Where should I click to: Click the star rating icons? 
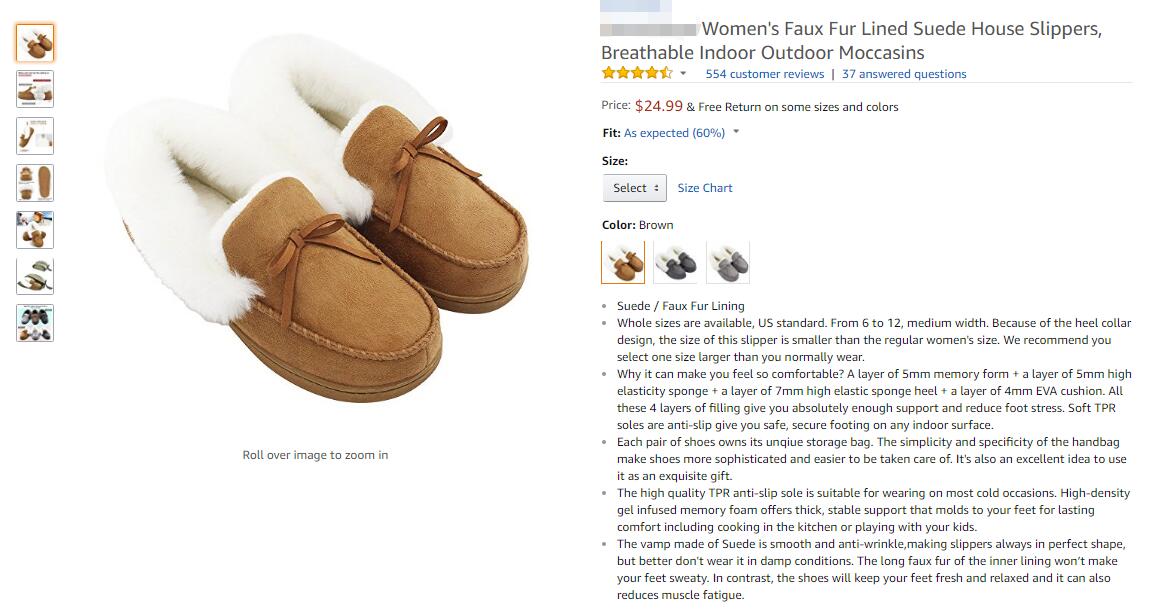[637, 74]
